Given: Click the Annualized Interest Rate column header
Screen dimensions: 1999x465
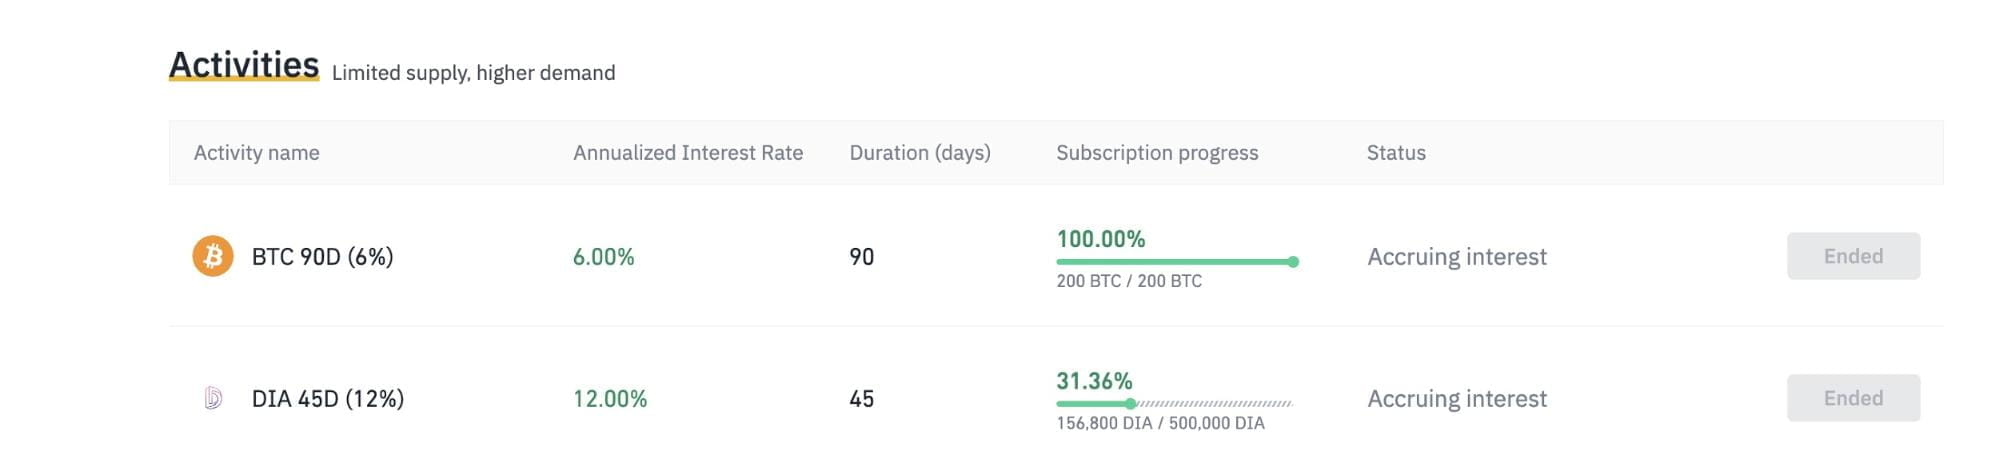Looking at the screenshot, I should pyautogui.click(x=688, y=153).
